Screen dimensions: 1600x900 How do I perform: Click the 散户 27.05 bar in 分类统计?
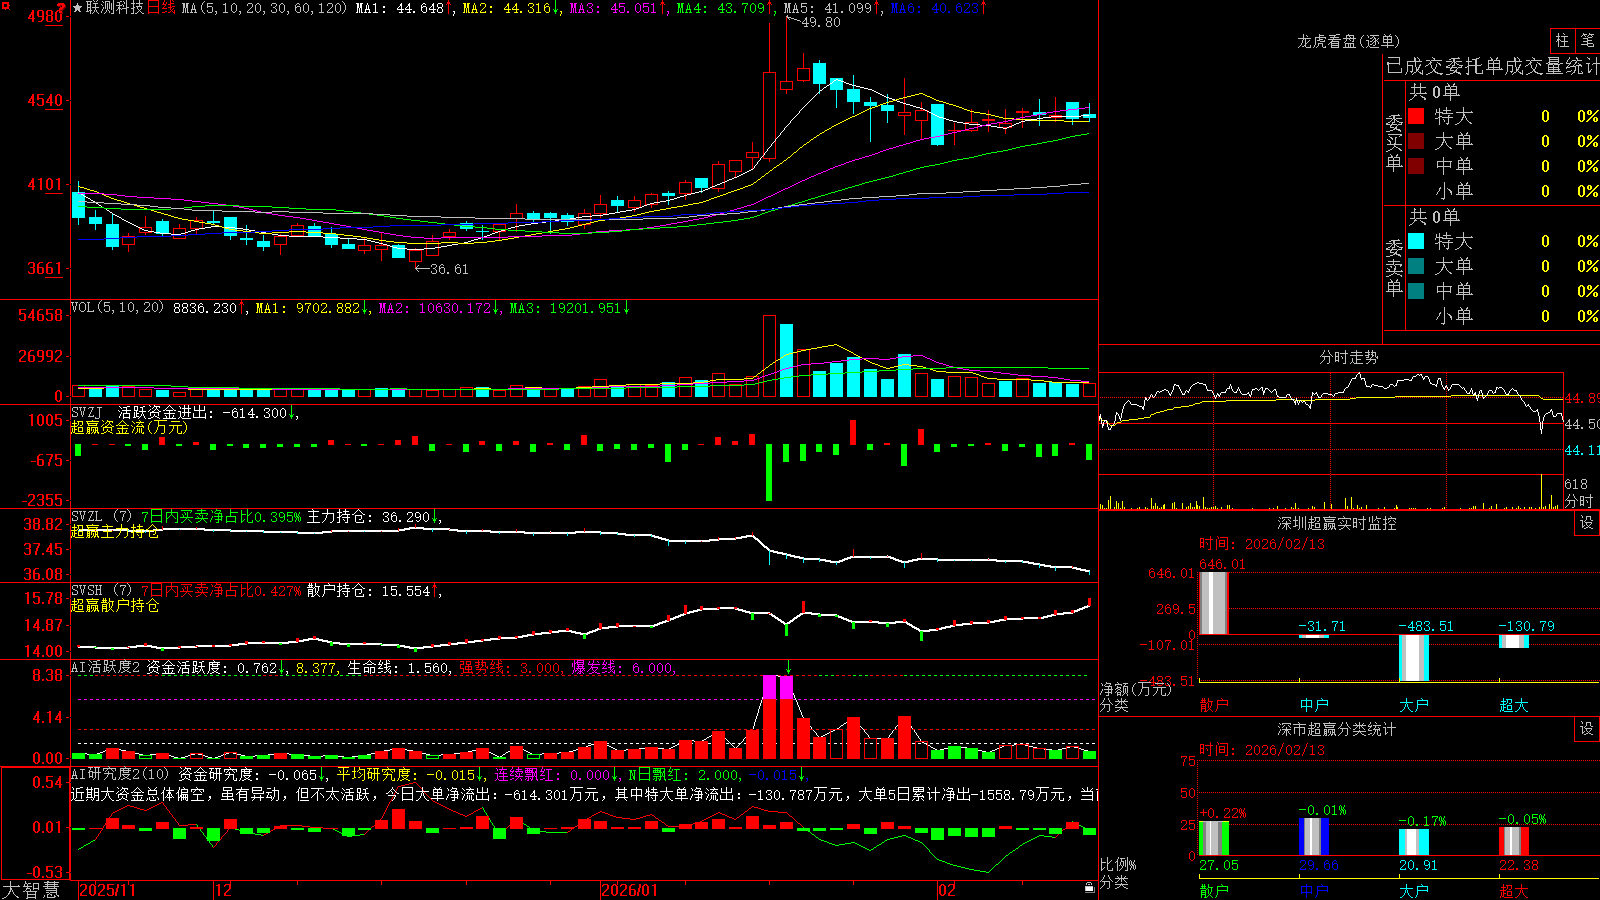click(x=1213, y=838)
